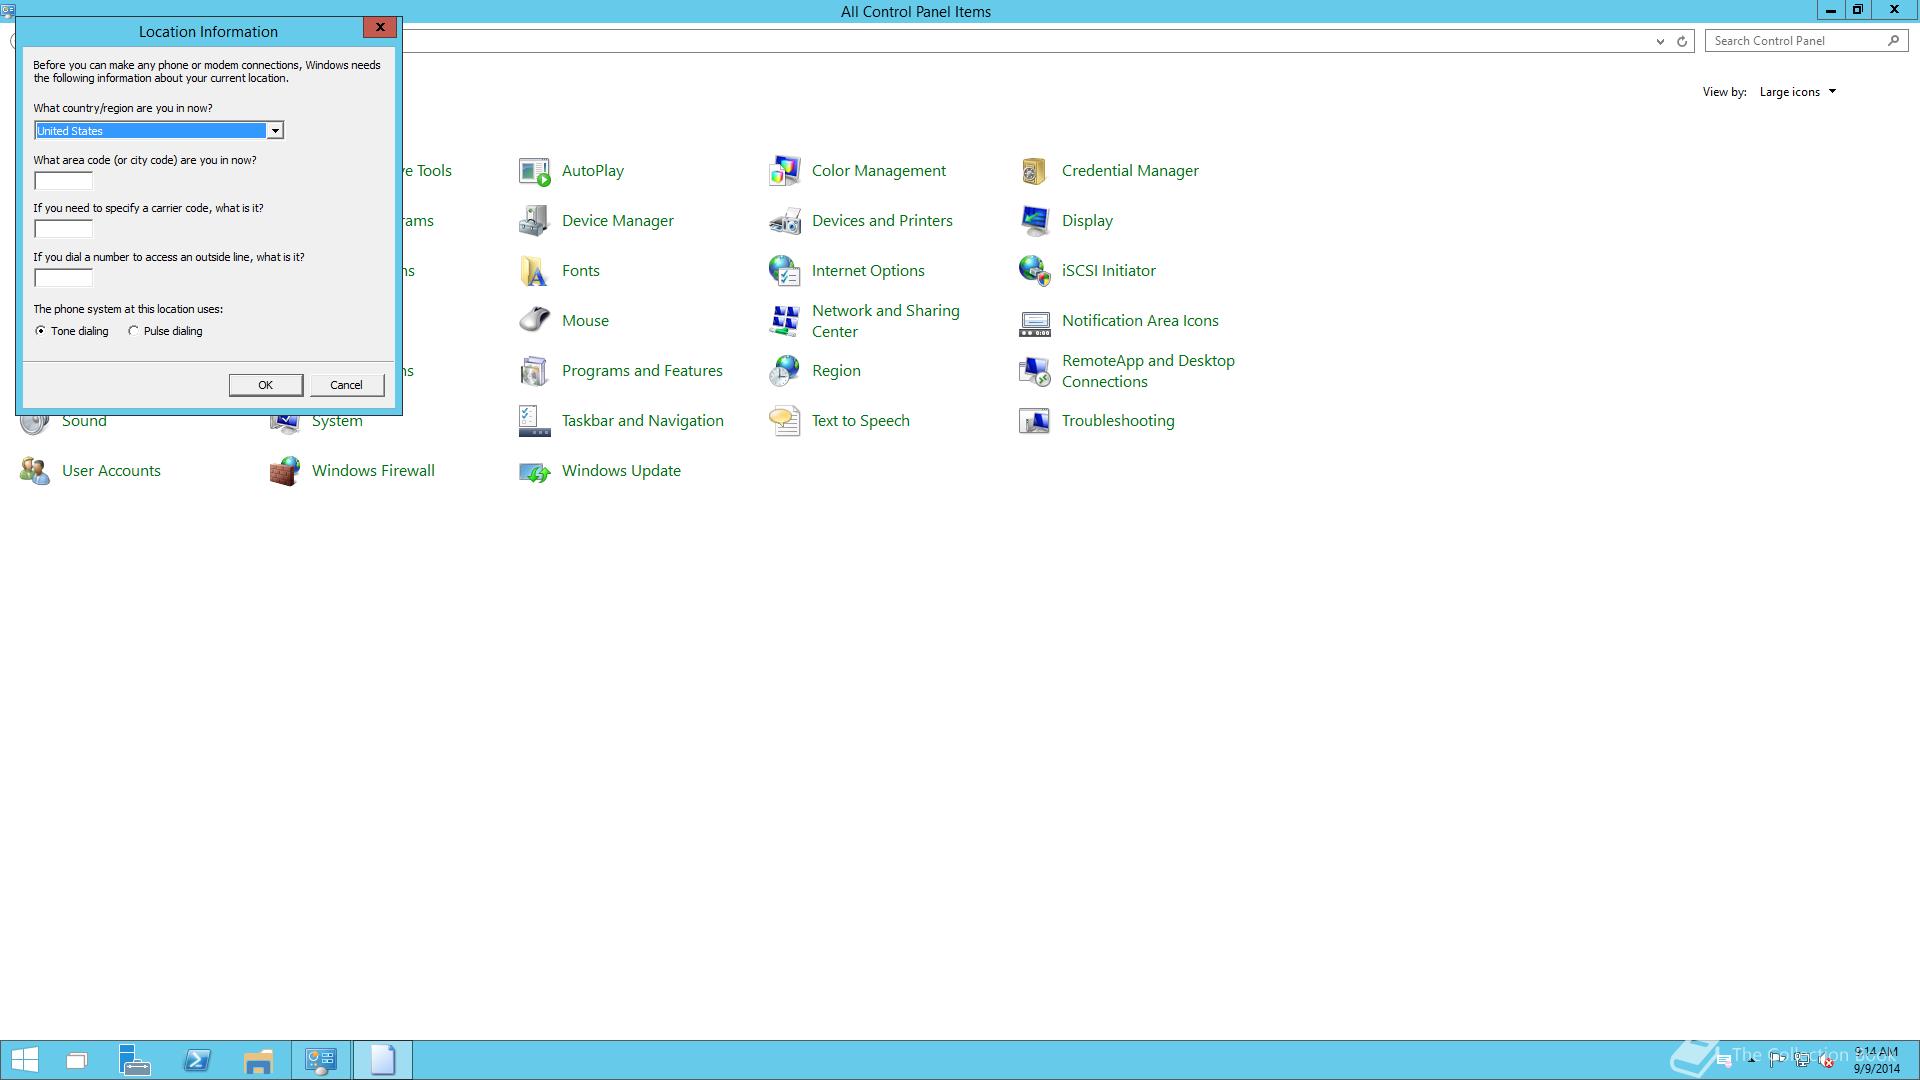Viewport: 1920px width, 1080px height.
Task: Open the User Accounts icon
Action: coord(35,471)
